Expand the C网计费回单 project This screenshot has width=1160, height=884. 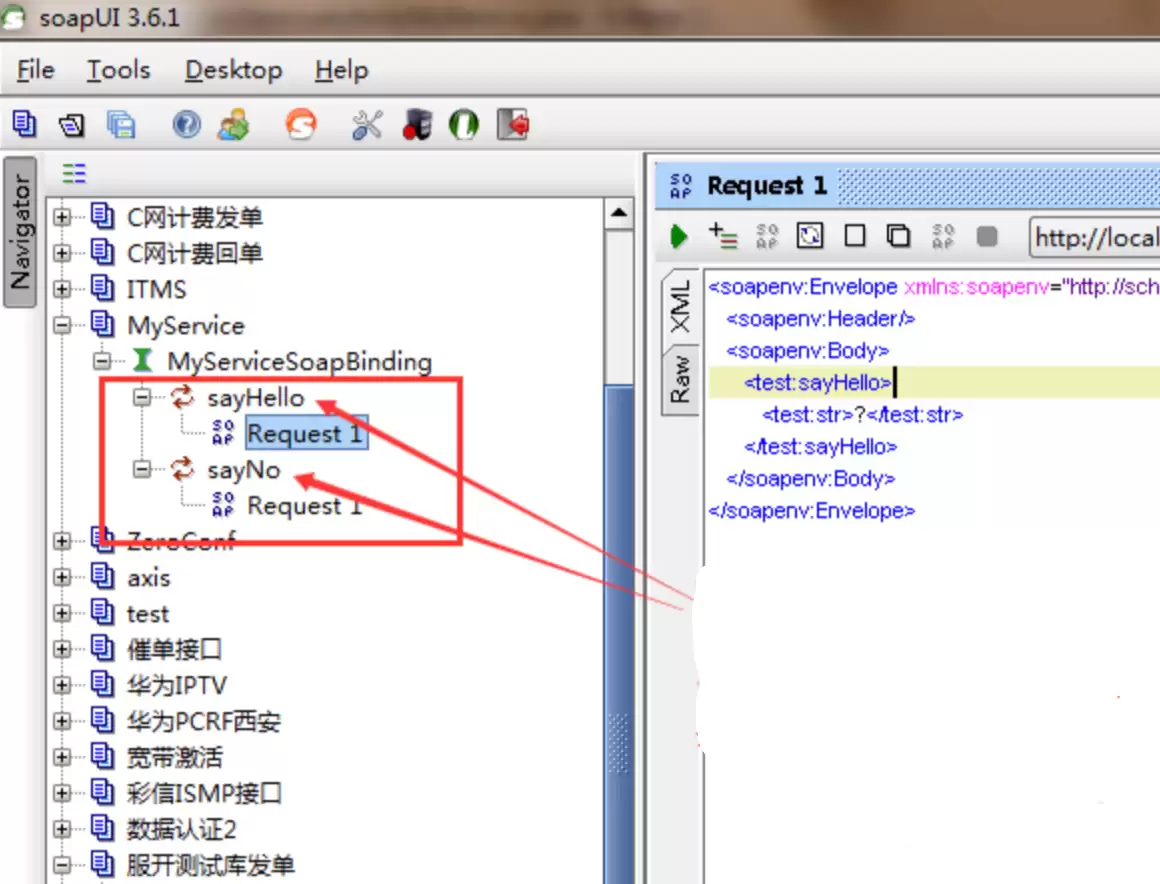(x=62, y=253)
